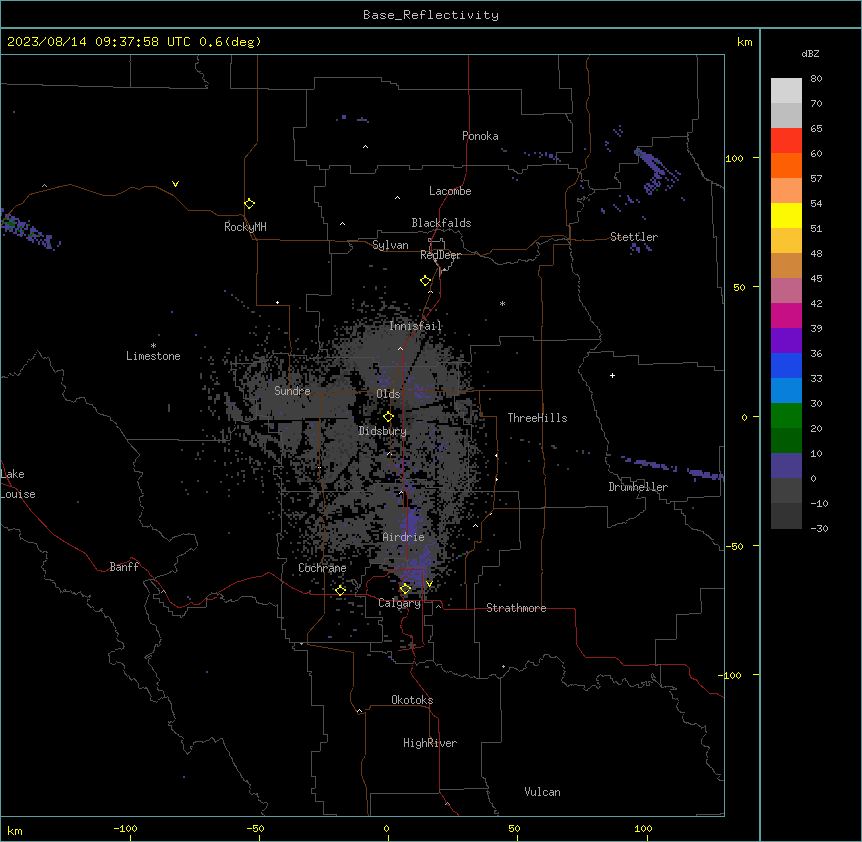862x842 pixels.
Task: Click the Innisfail label on the map
Action: 416,326
